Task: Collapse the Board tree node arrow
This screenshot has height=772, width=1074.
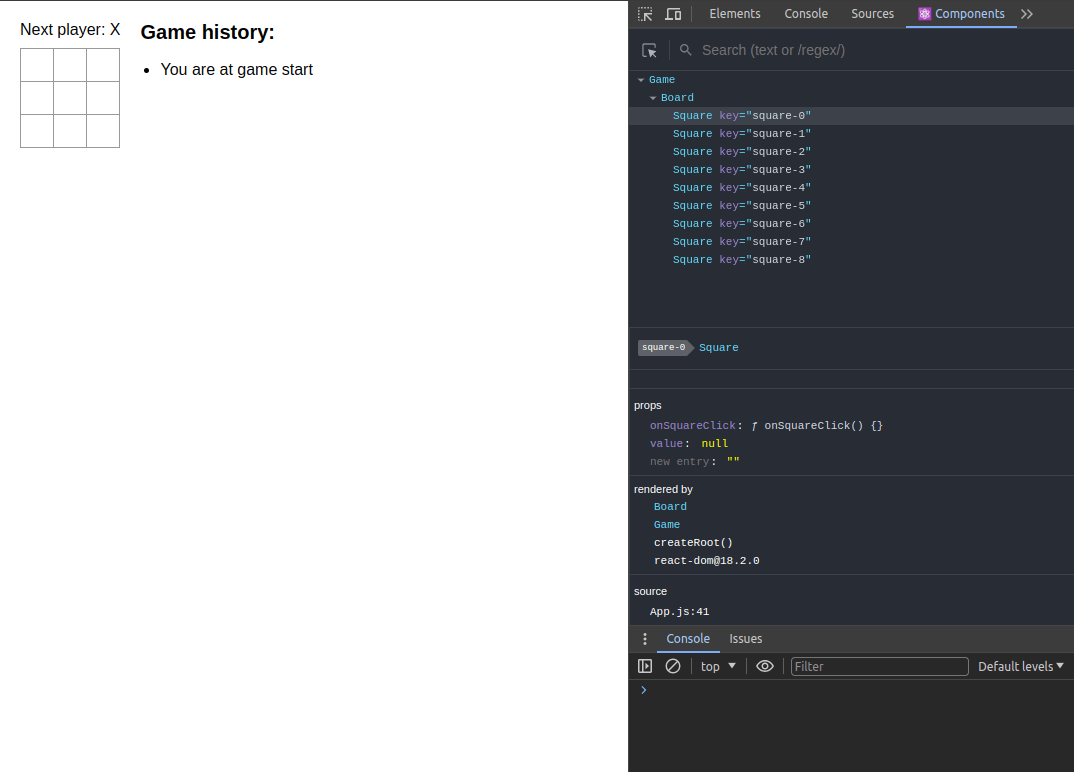Action: 653,98
